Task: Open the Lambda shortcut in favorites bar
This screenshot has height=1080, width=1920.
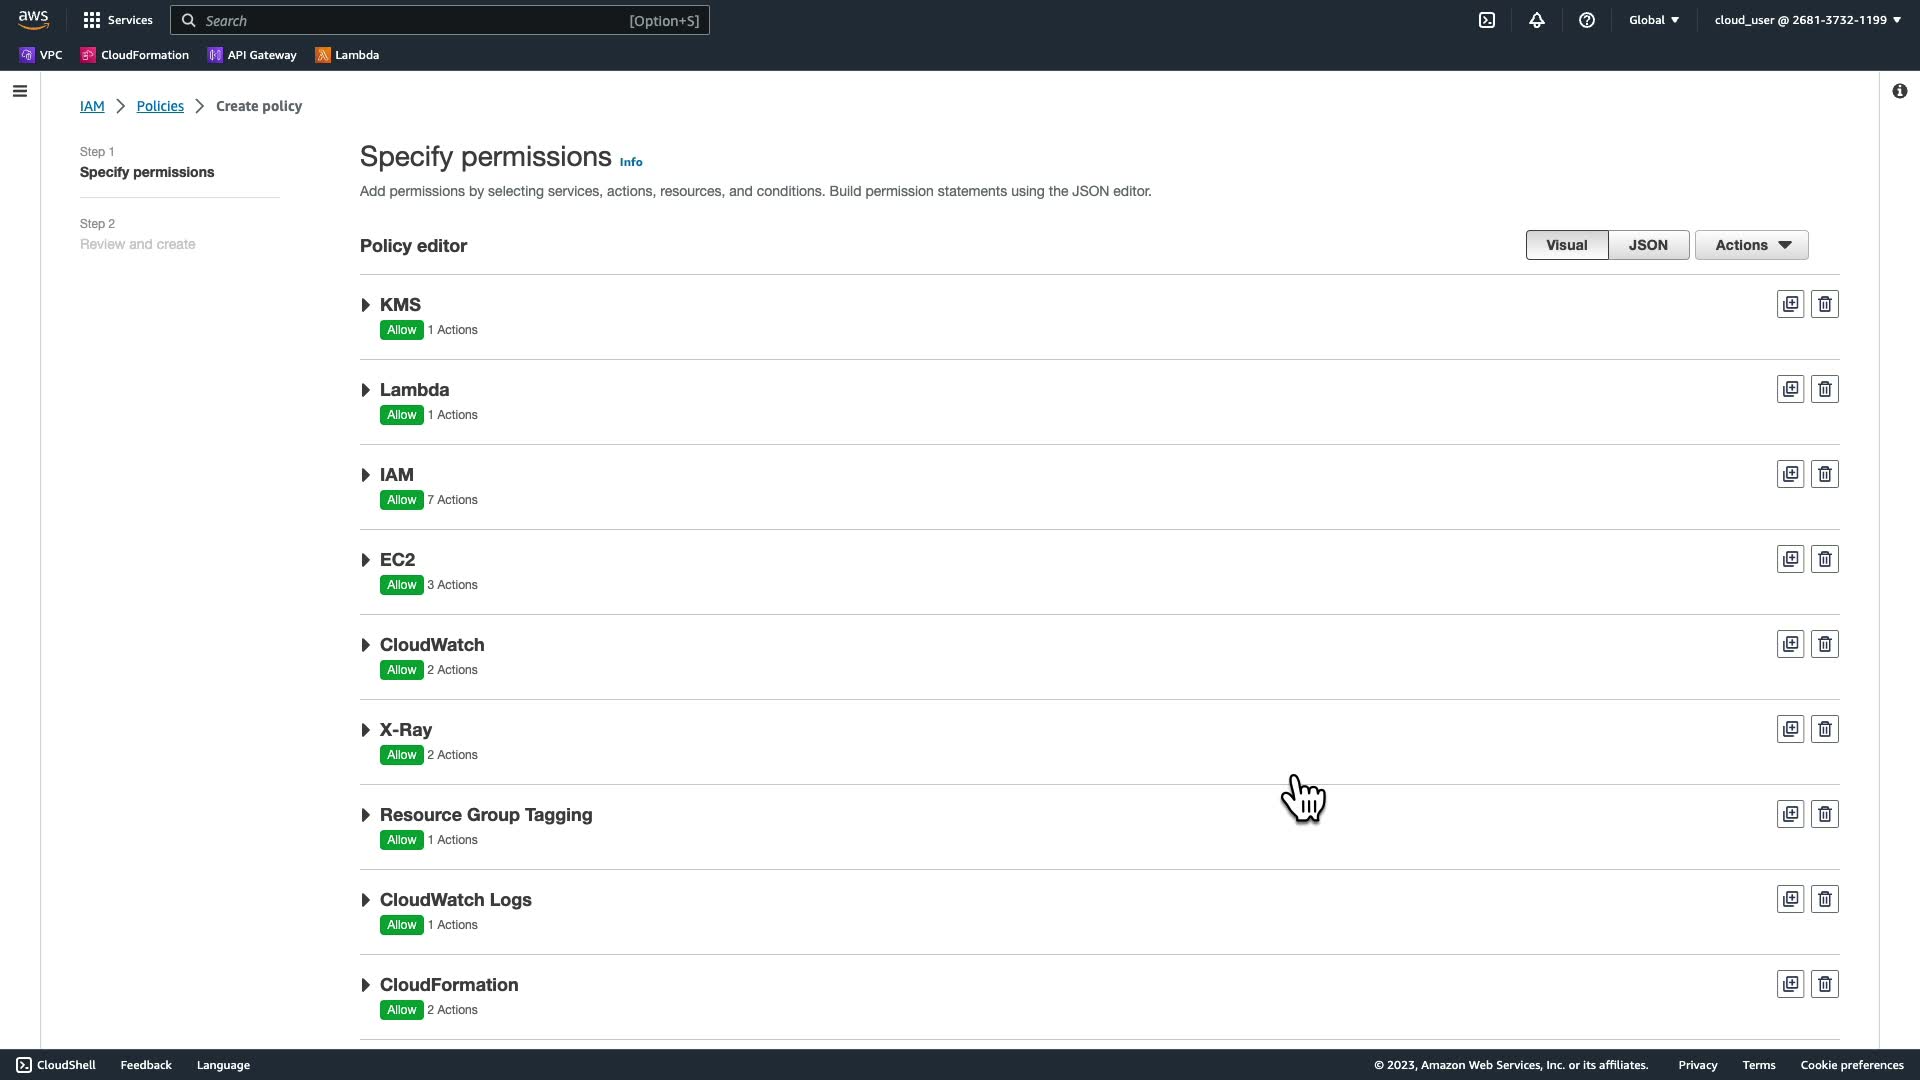Action: [347, 55]
